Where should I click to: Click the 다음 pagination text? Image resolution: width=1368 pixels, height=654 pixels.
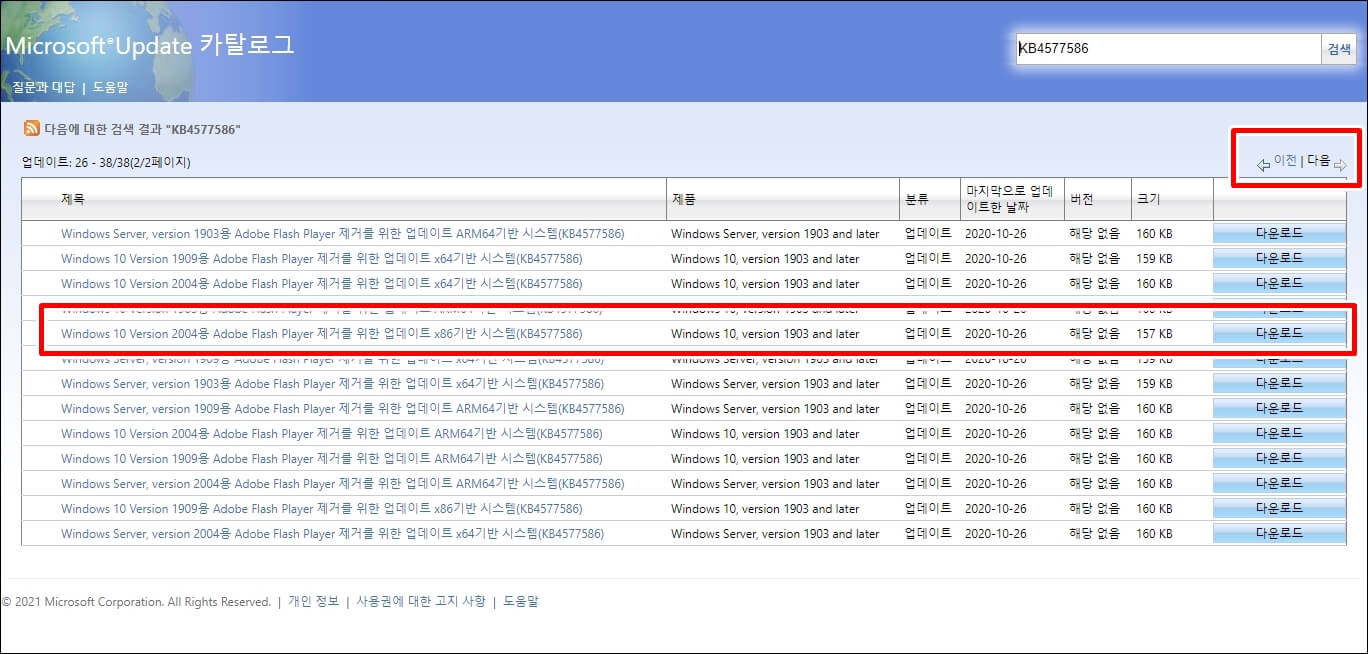[1318, 160]
